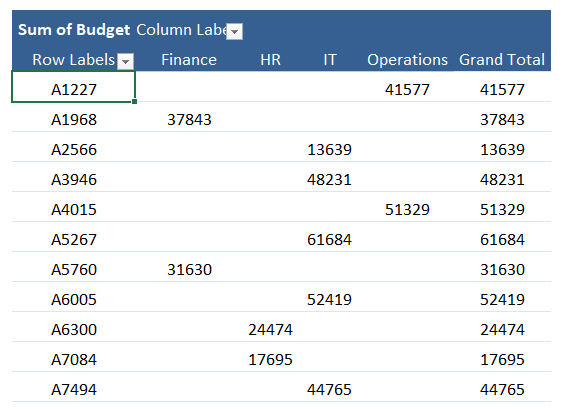Select Operations cell containing 51329

[407, 209]
